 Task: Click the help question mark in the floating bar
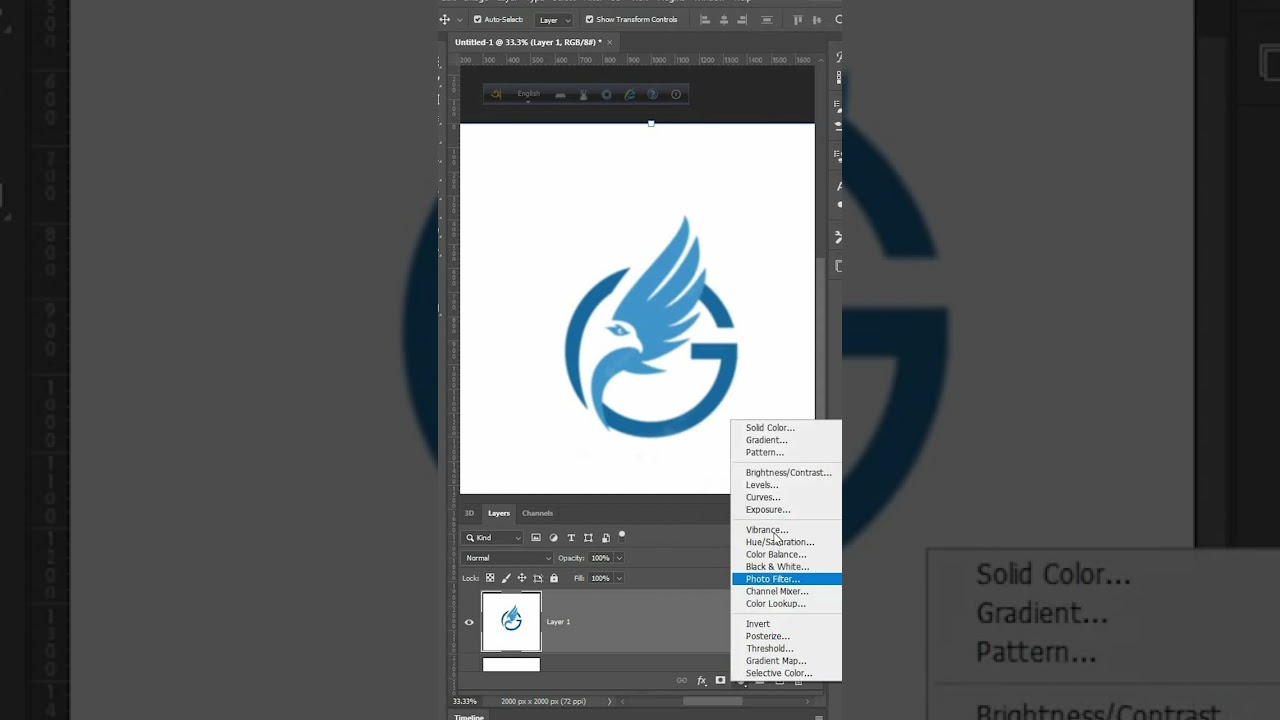coord(652,95)
